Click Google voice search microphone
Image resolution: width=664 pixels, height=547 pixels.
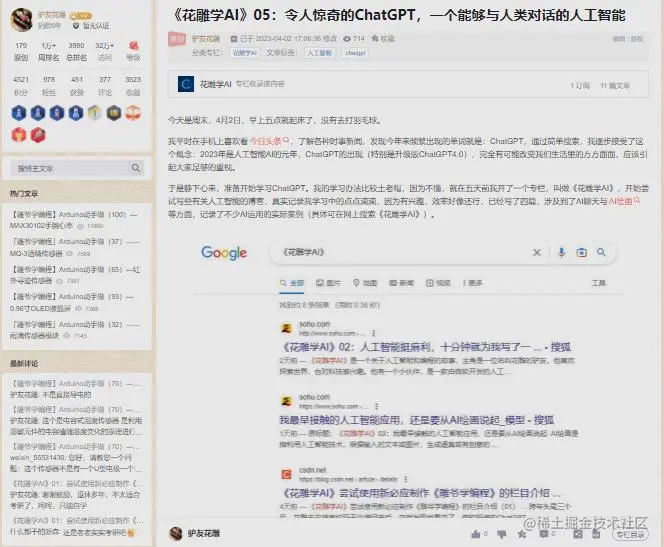pyautogui.click(x=562, y=253)
